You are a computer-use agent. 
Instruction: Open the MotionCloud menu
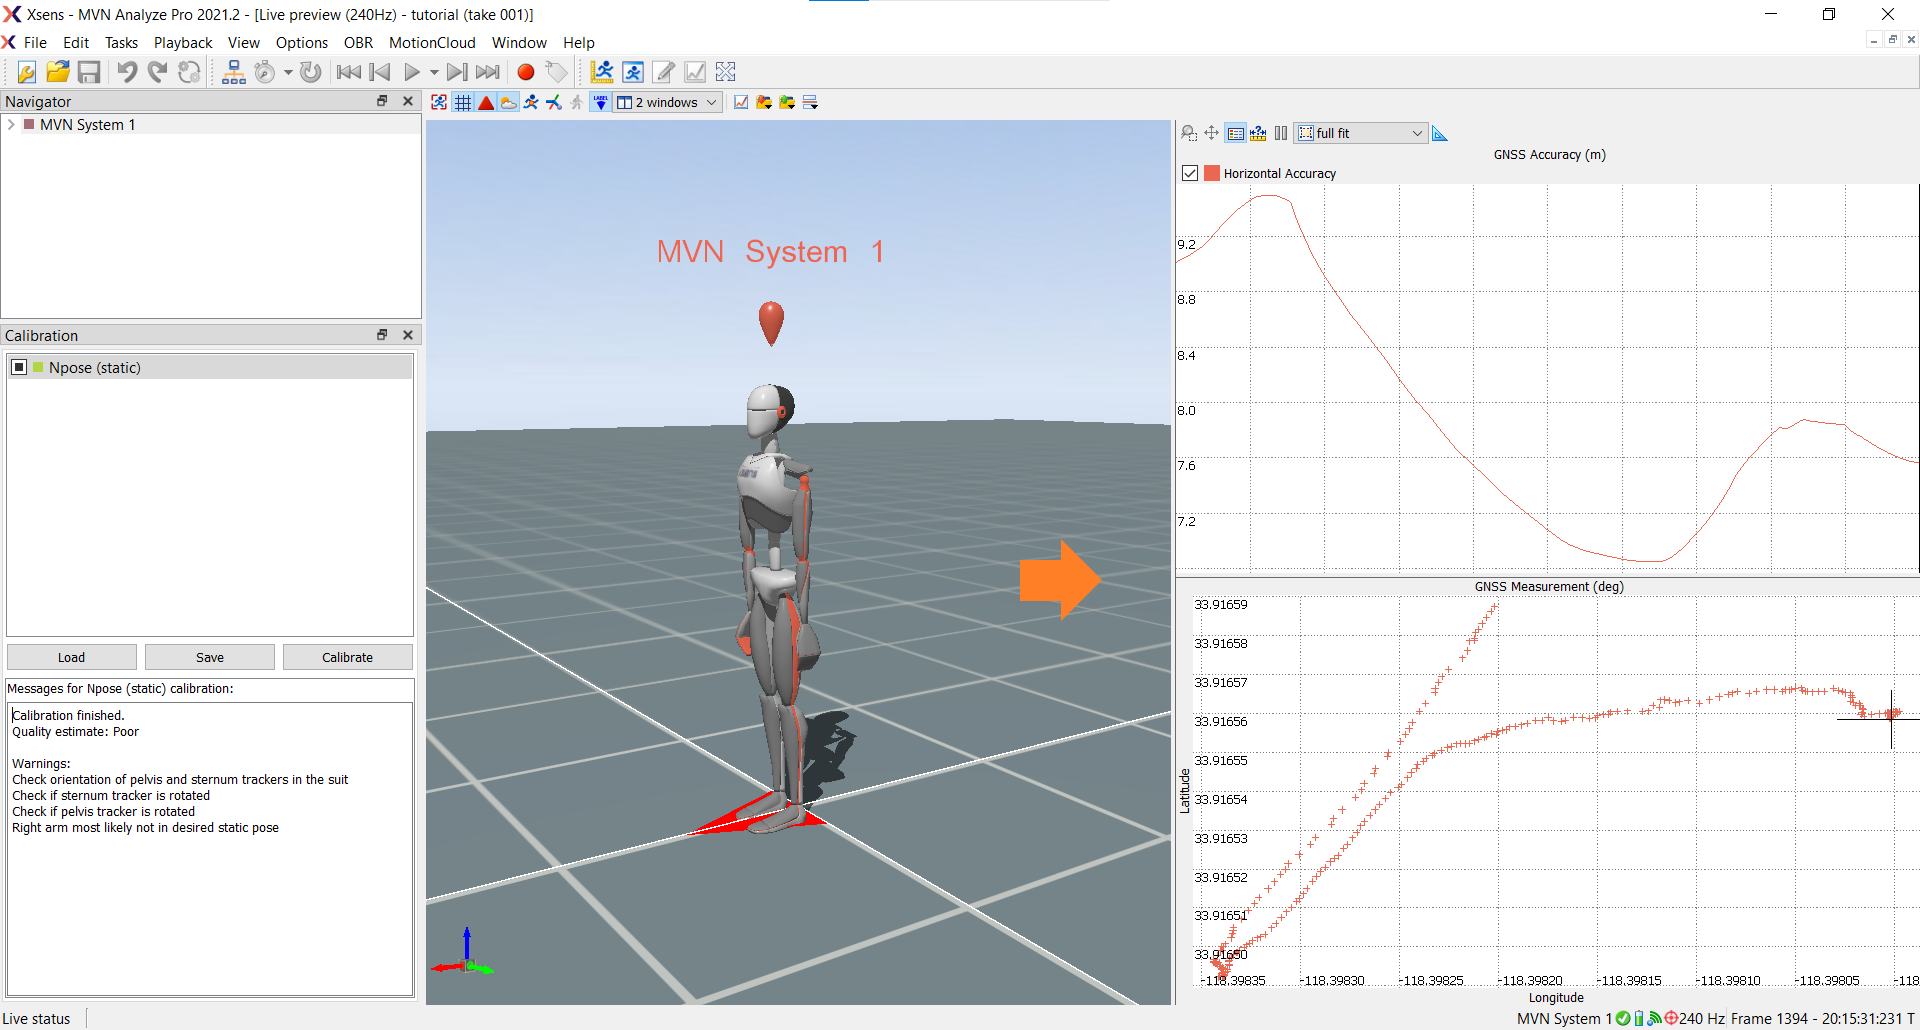(x=431, y=43)
